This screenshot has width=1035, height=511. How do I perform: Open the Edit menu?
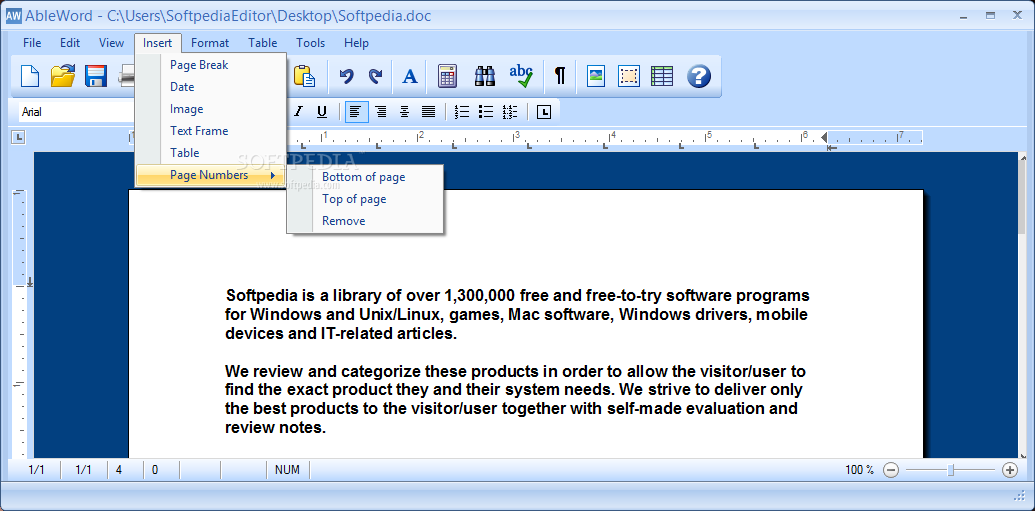coord(70,43)
